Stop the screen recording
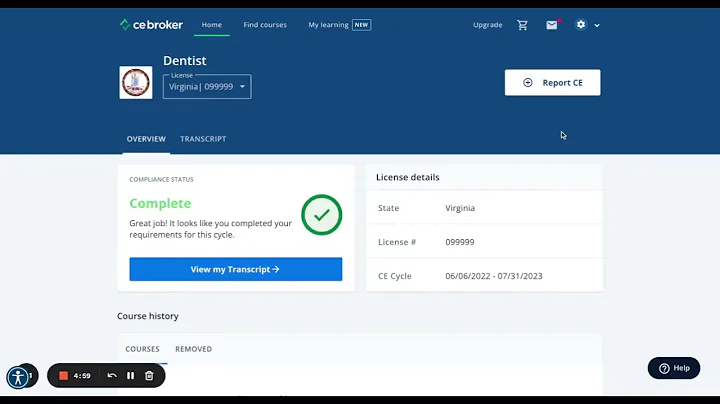Screen dimensions: 720x404 click(x=63, y=376)
